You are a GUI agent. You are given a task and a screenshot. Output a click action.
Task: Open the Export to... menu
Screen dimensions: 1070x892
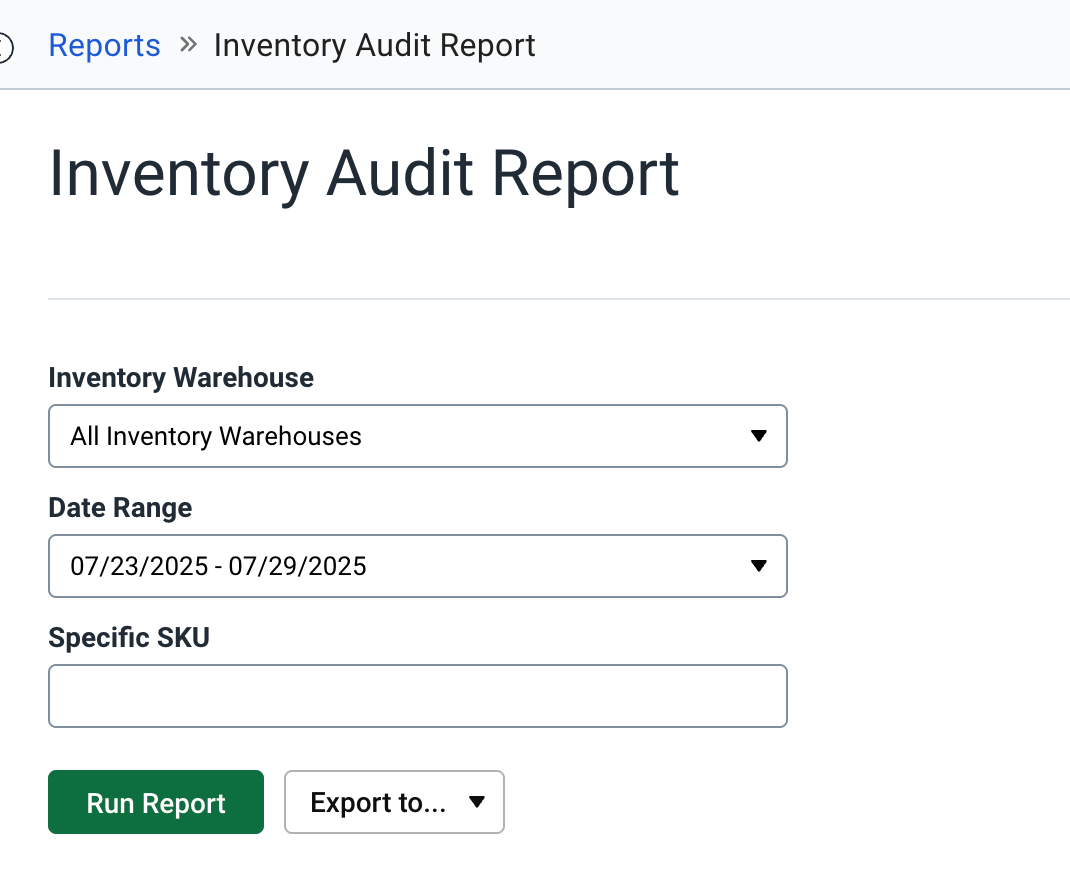[x=394, y=802]
